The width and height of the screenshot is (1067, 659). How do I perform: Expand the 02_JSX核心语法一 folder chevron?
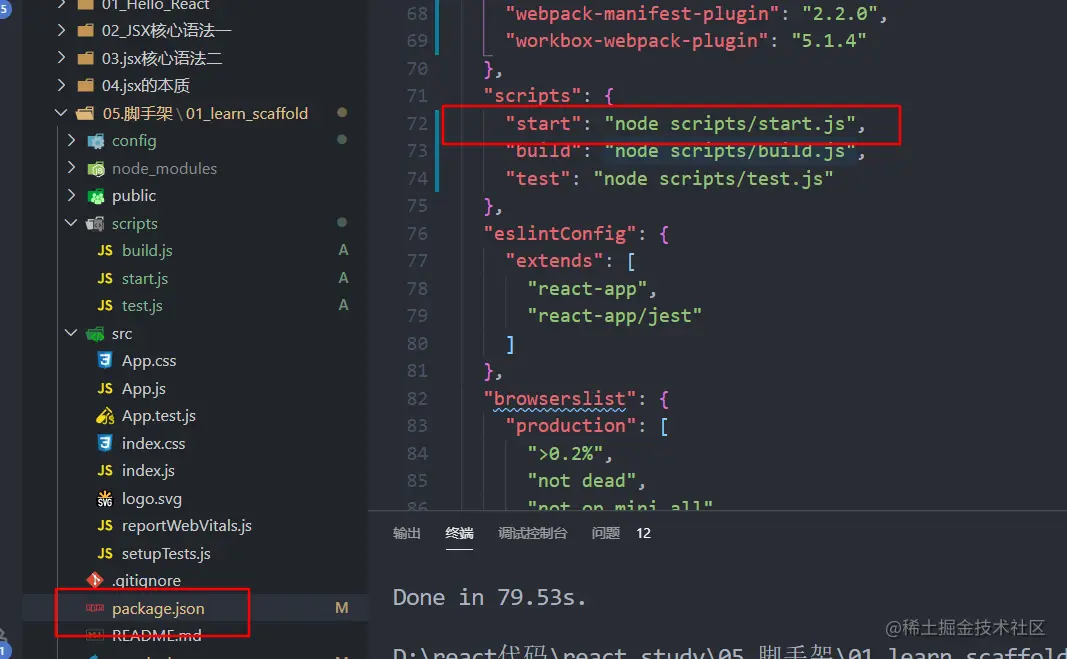coord(61,30)
